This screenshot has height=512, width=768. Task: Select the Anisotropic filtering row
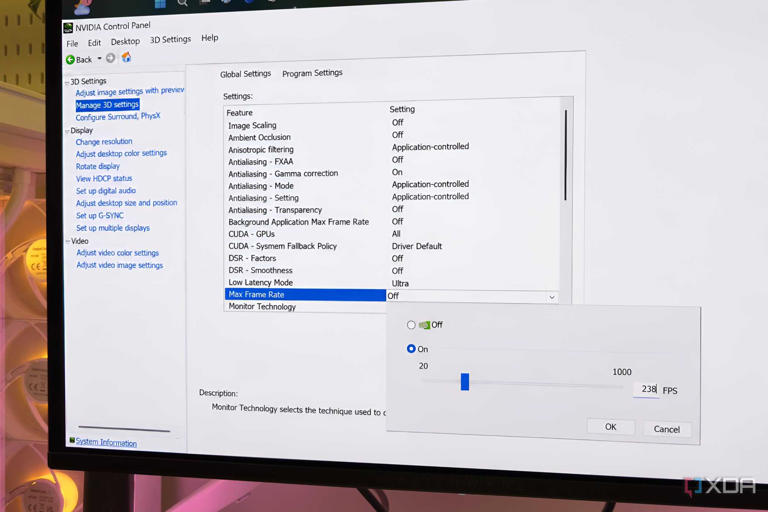[x=390, y=148]
